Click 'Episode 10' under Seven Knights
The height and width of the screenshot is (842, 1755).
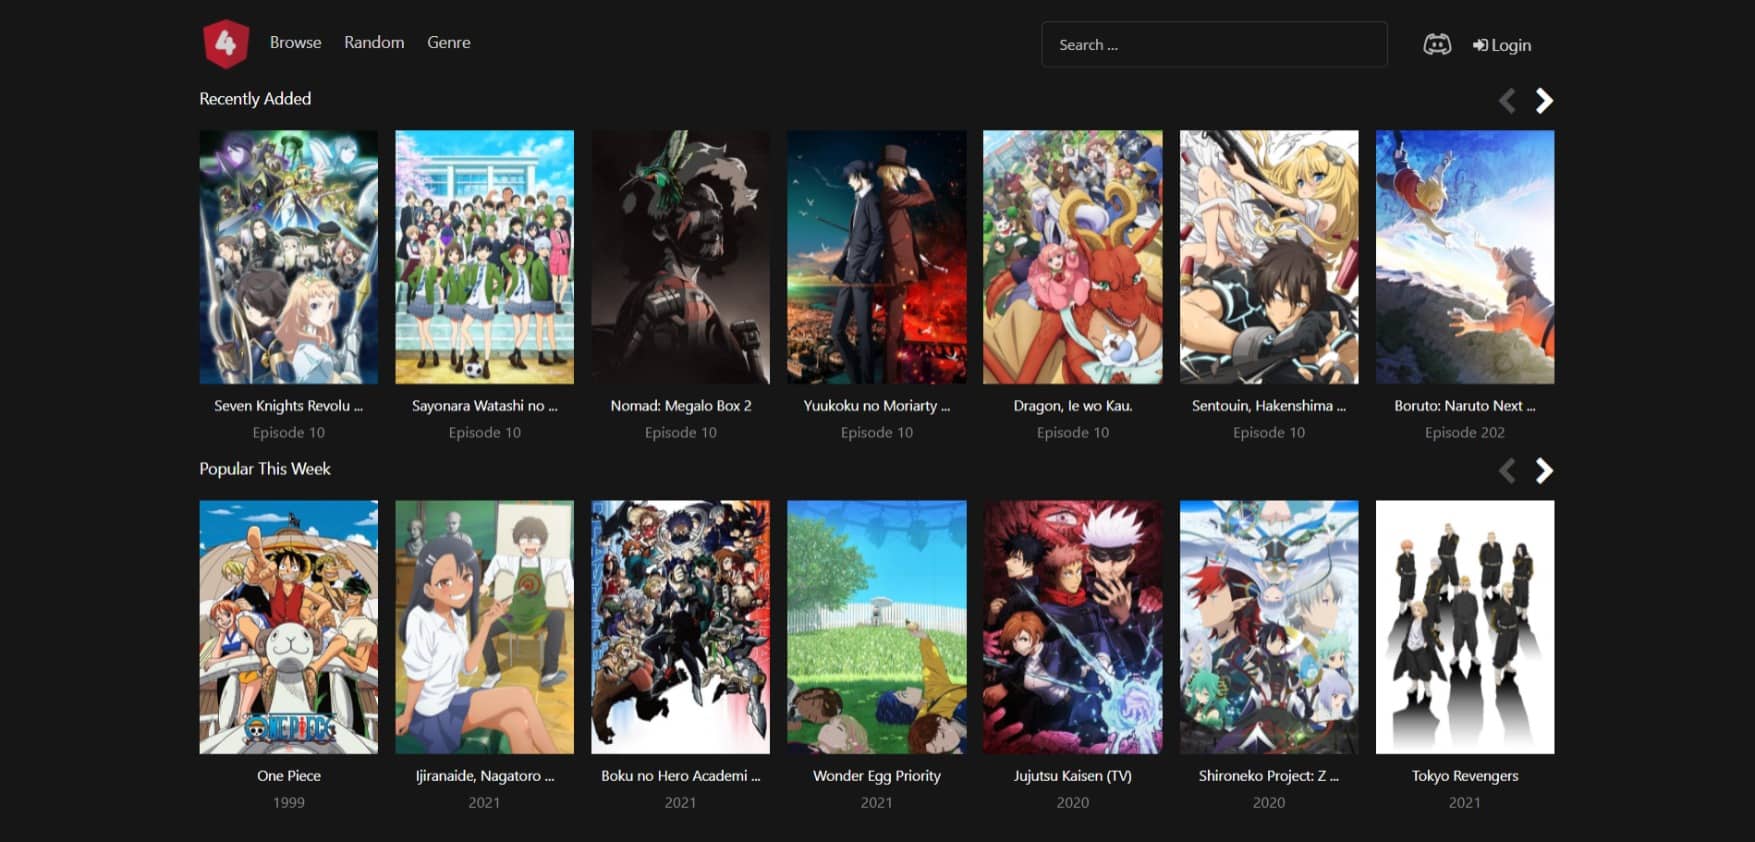coord(289,433)
